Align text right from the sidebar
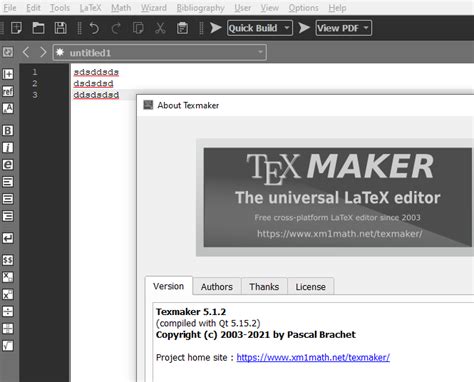Image resolution: width=474 pixels, height=382 pixels. point(8,216)
